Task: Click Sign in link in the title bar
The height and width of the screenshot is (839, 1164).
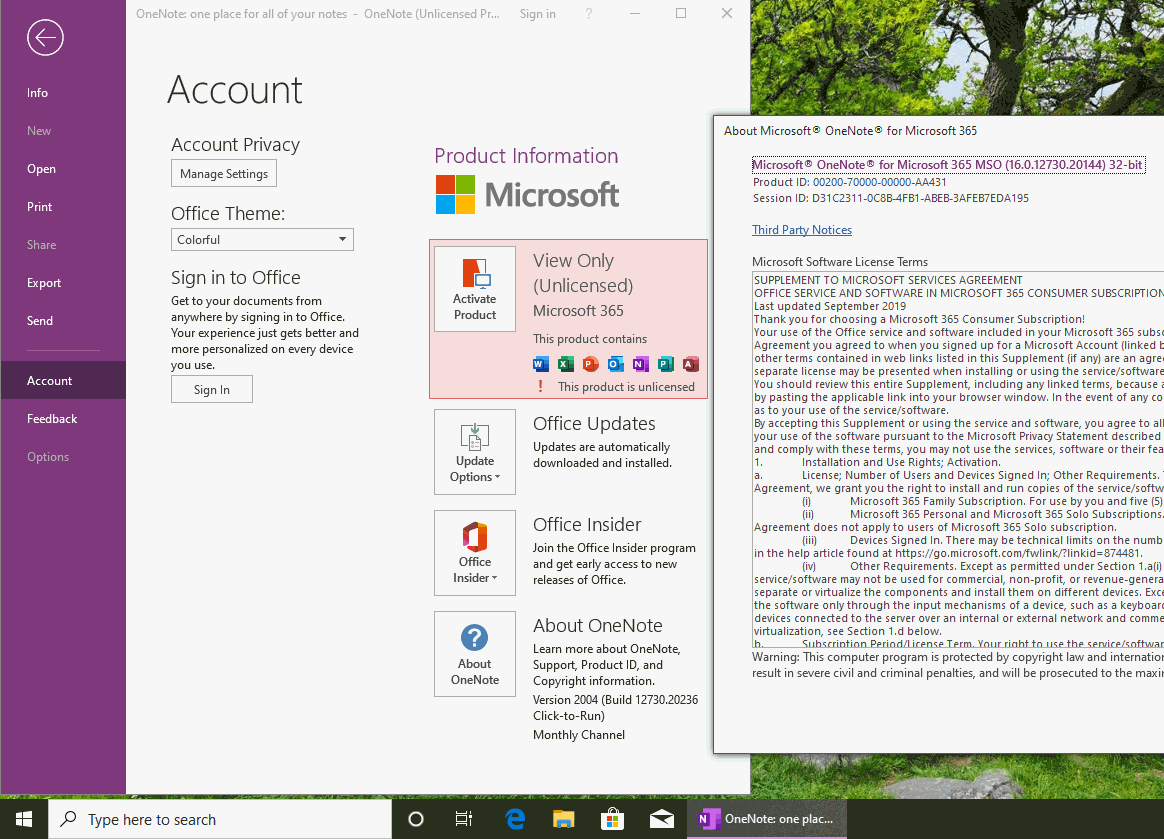Action: 537,14
